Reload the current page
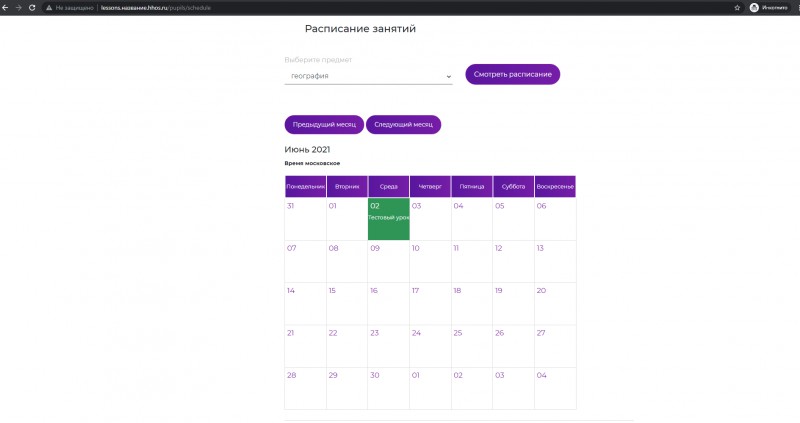 [32, 7]
